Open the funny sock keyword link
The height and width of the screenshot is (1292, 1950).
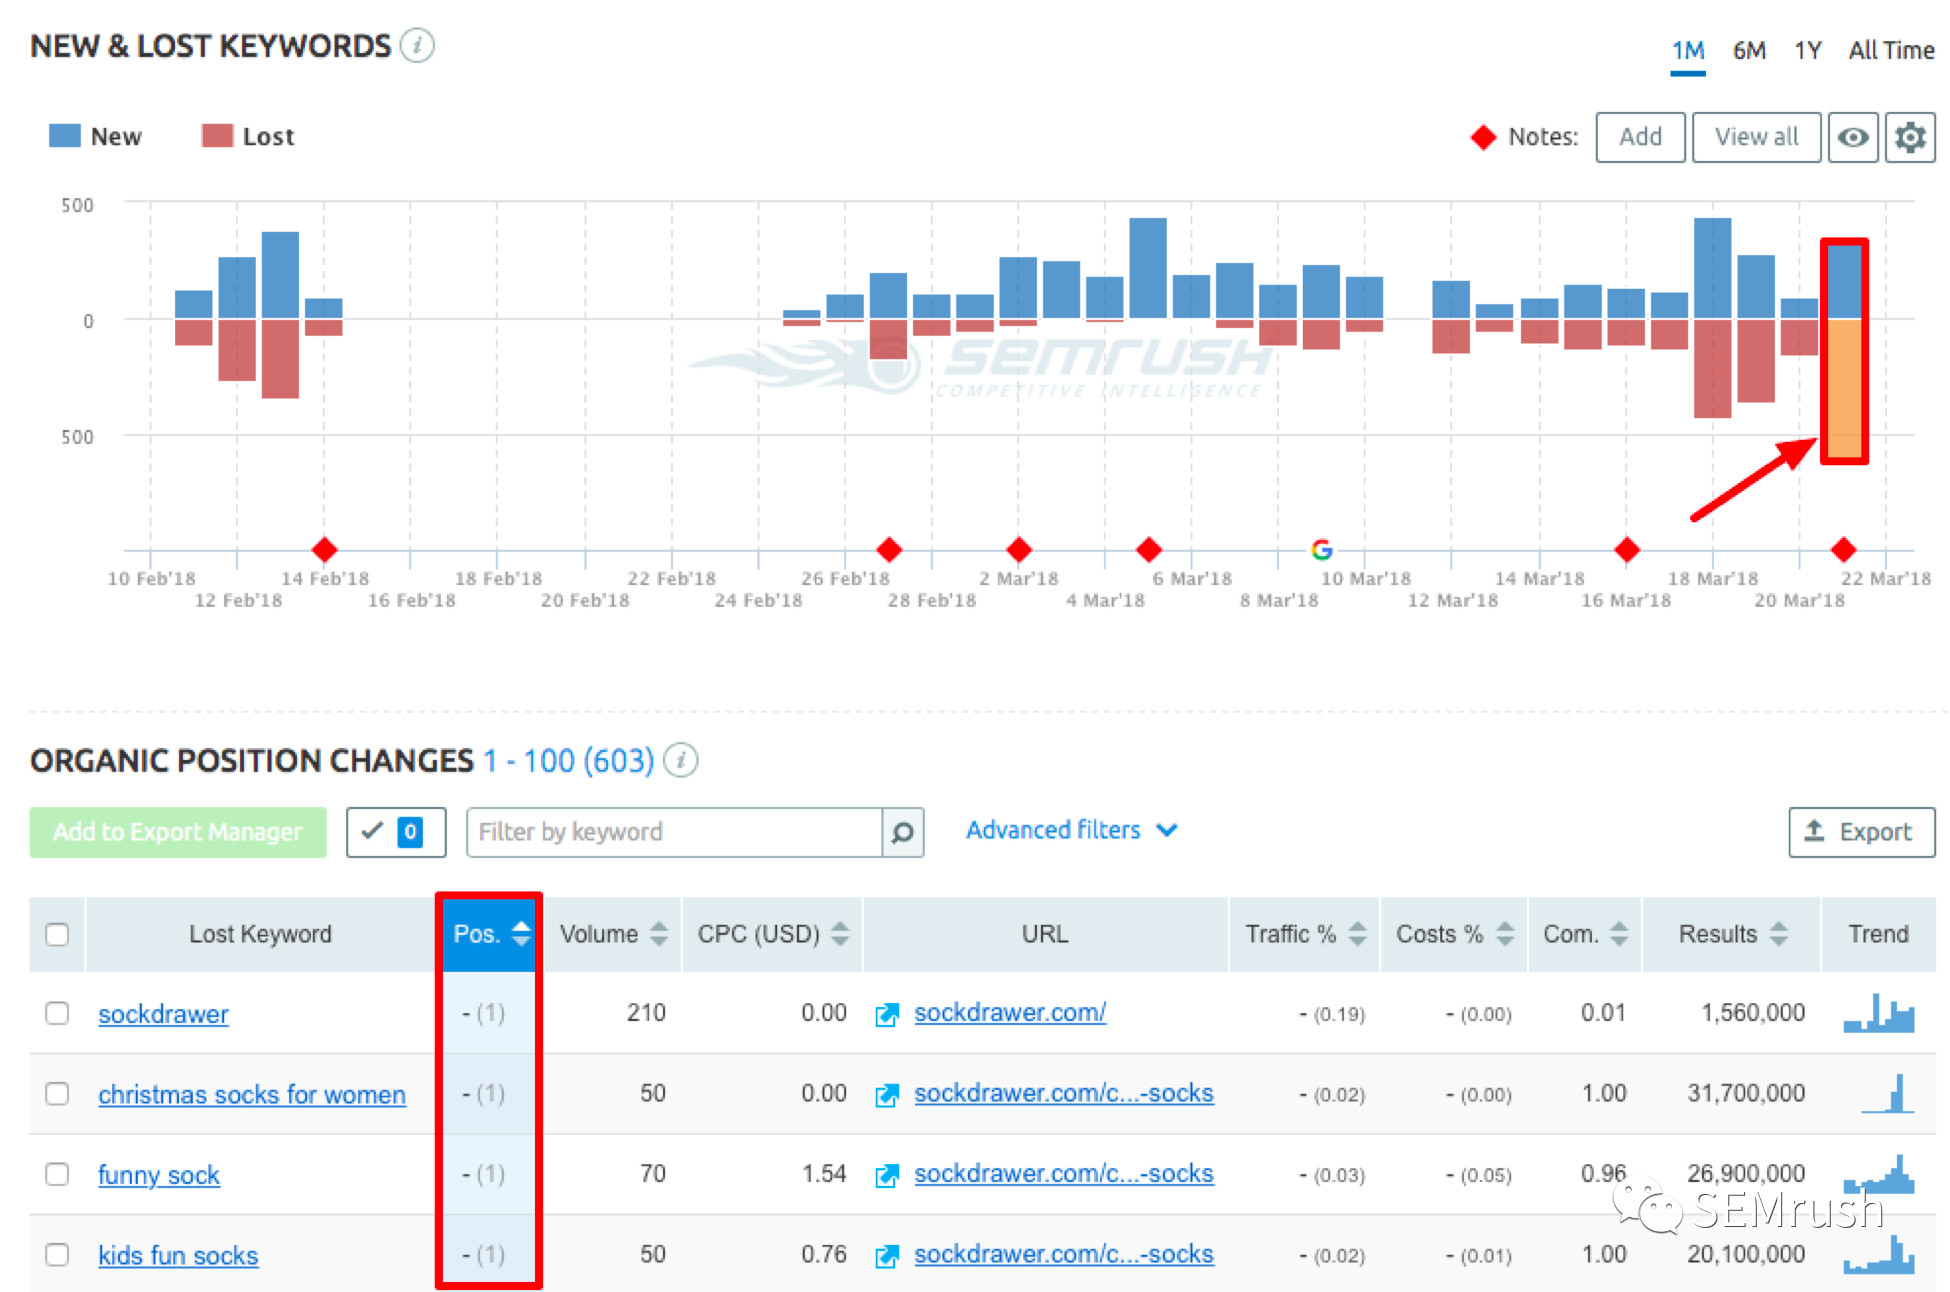point(158,1175)
